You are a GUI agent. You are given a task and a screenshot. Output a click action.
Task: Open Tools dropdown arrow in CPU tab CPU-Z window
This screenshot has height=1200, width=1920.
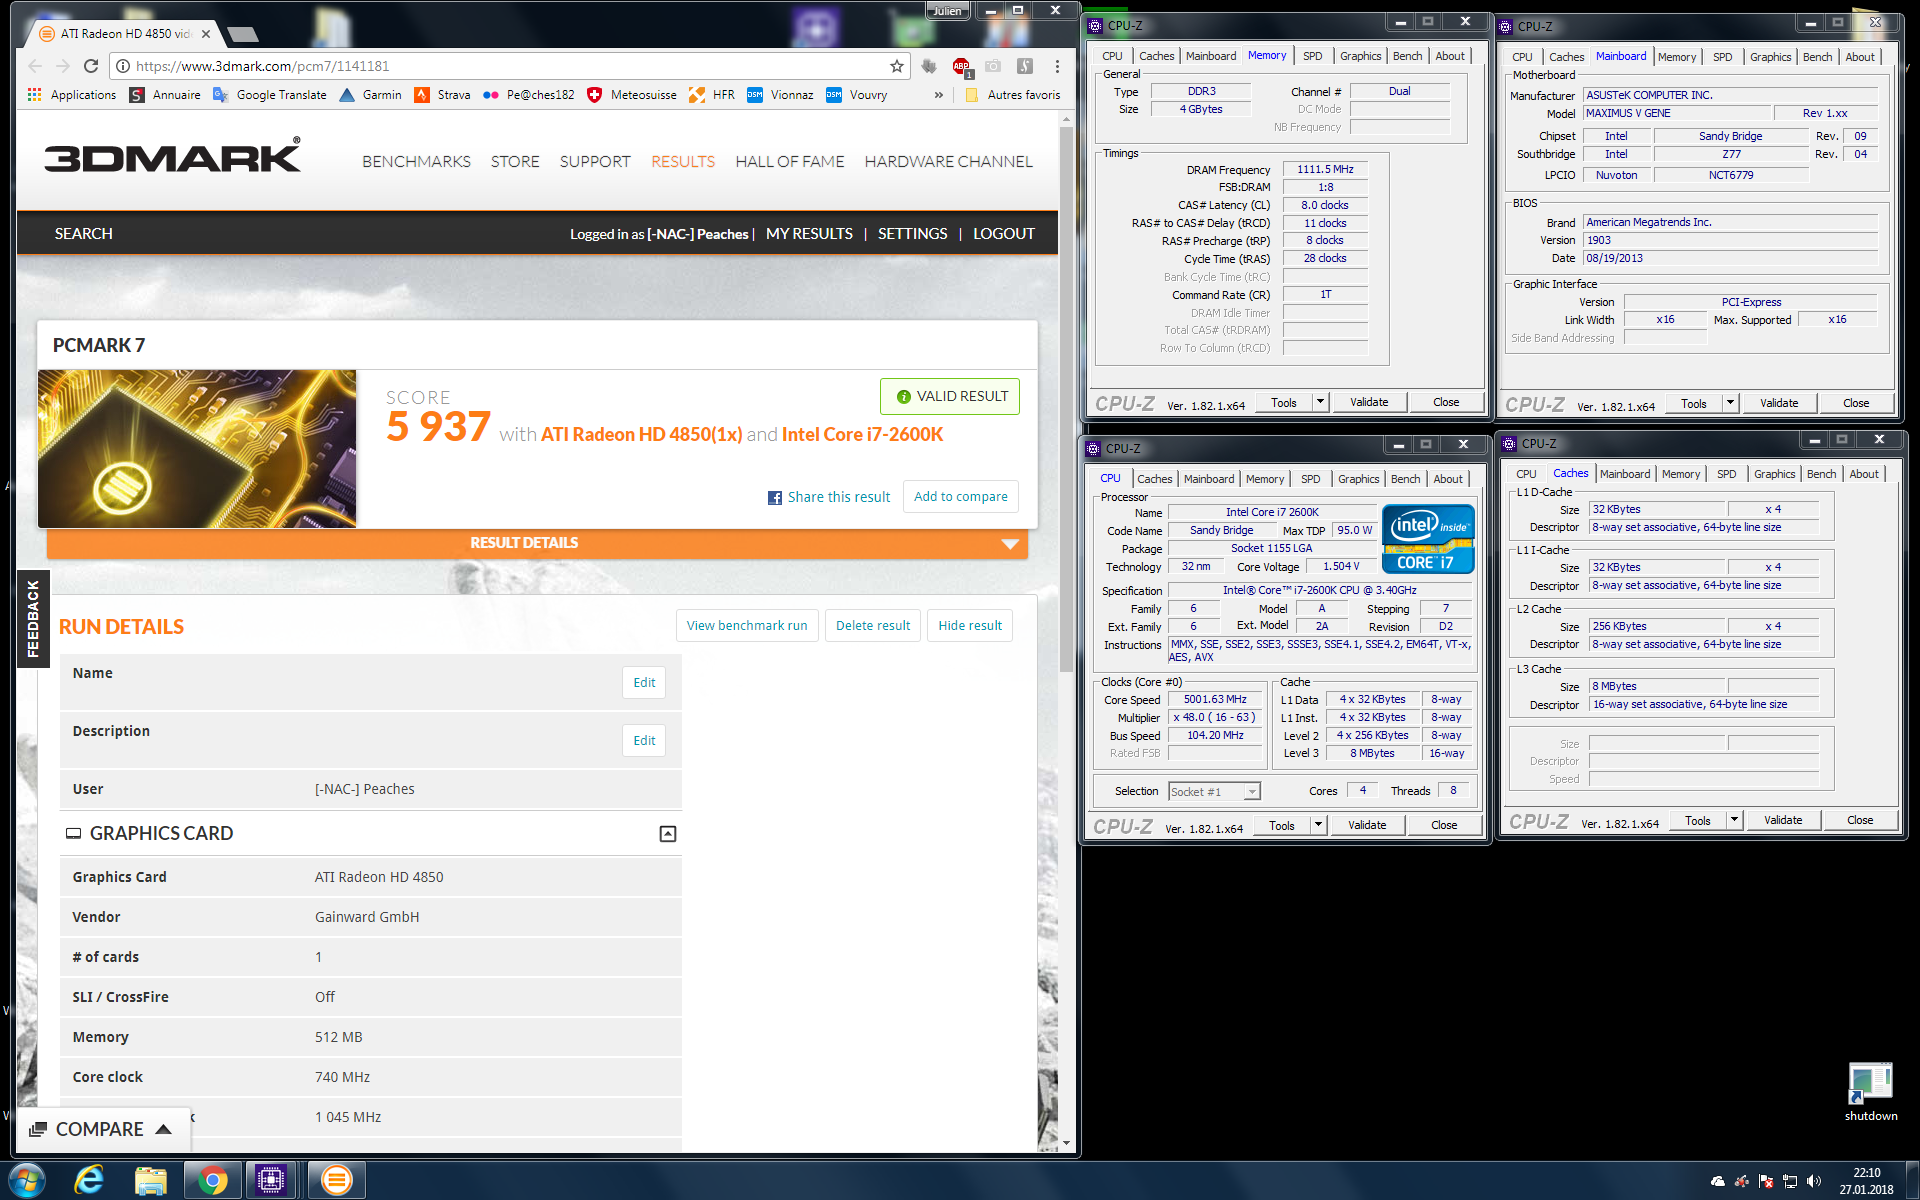[1318, 825]
